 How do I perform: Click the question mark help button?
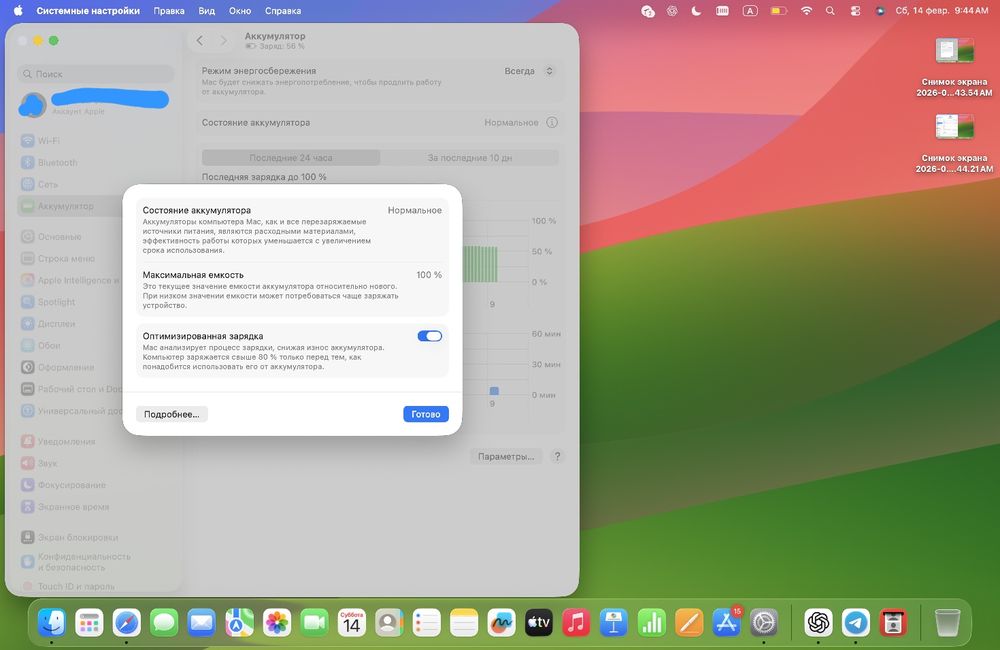(x=557, y=457)
